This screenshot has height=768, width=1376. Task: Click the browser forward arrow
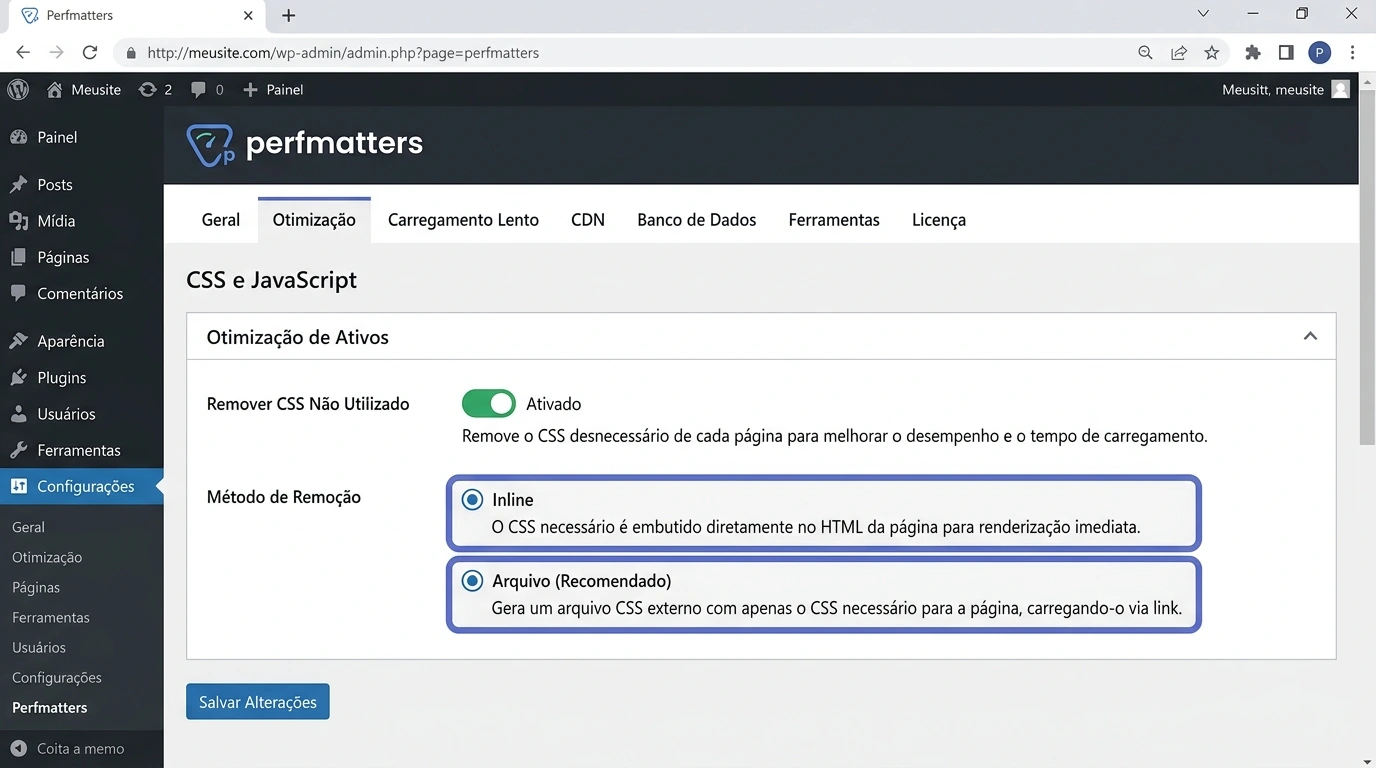[x=56, y=53]
